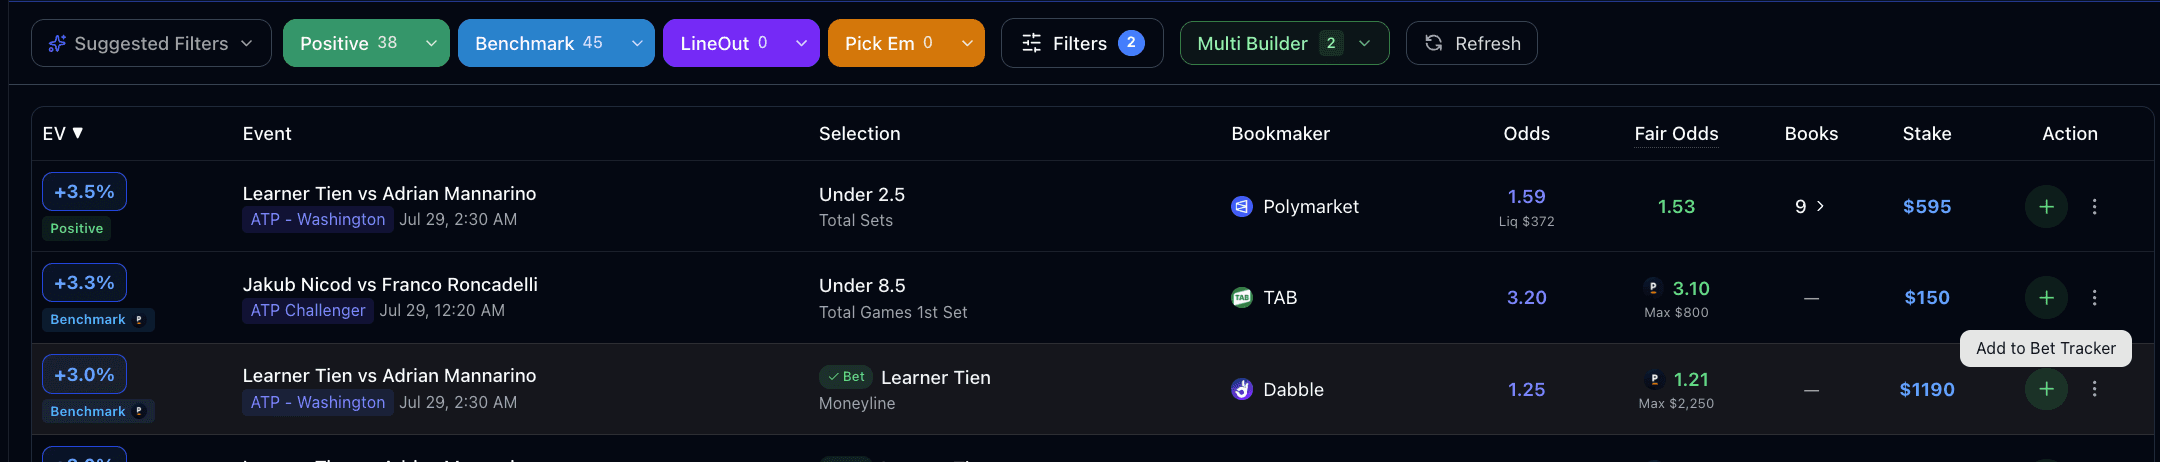Sort by EV column header
Screen dimensions: 2160x462
pyautogui.click(x=63, y=133)
